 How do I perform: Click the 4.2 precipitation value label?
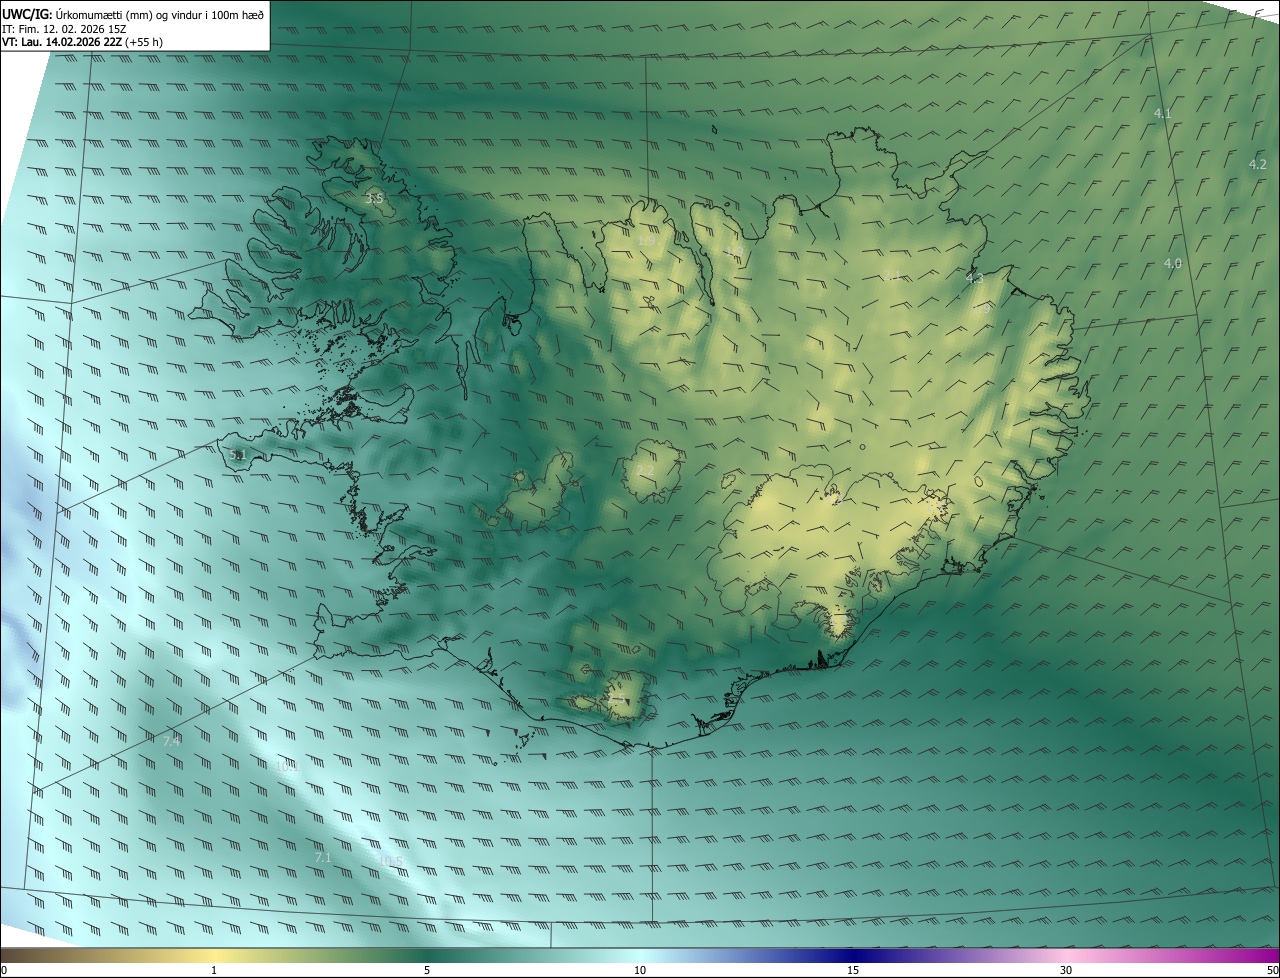(1258, 165)
